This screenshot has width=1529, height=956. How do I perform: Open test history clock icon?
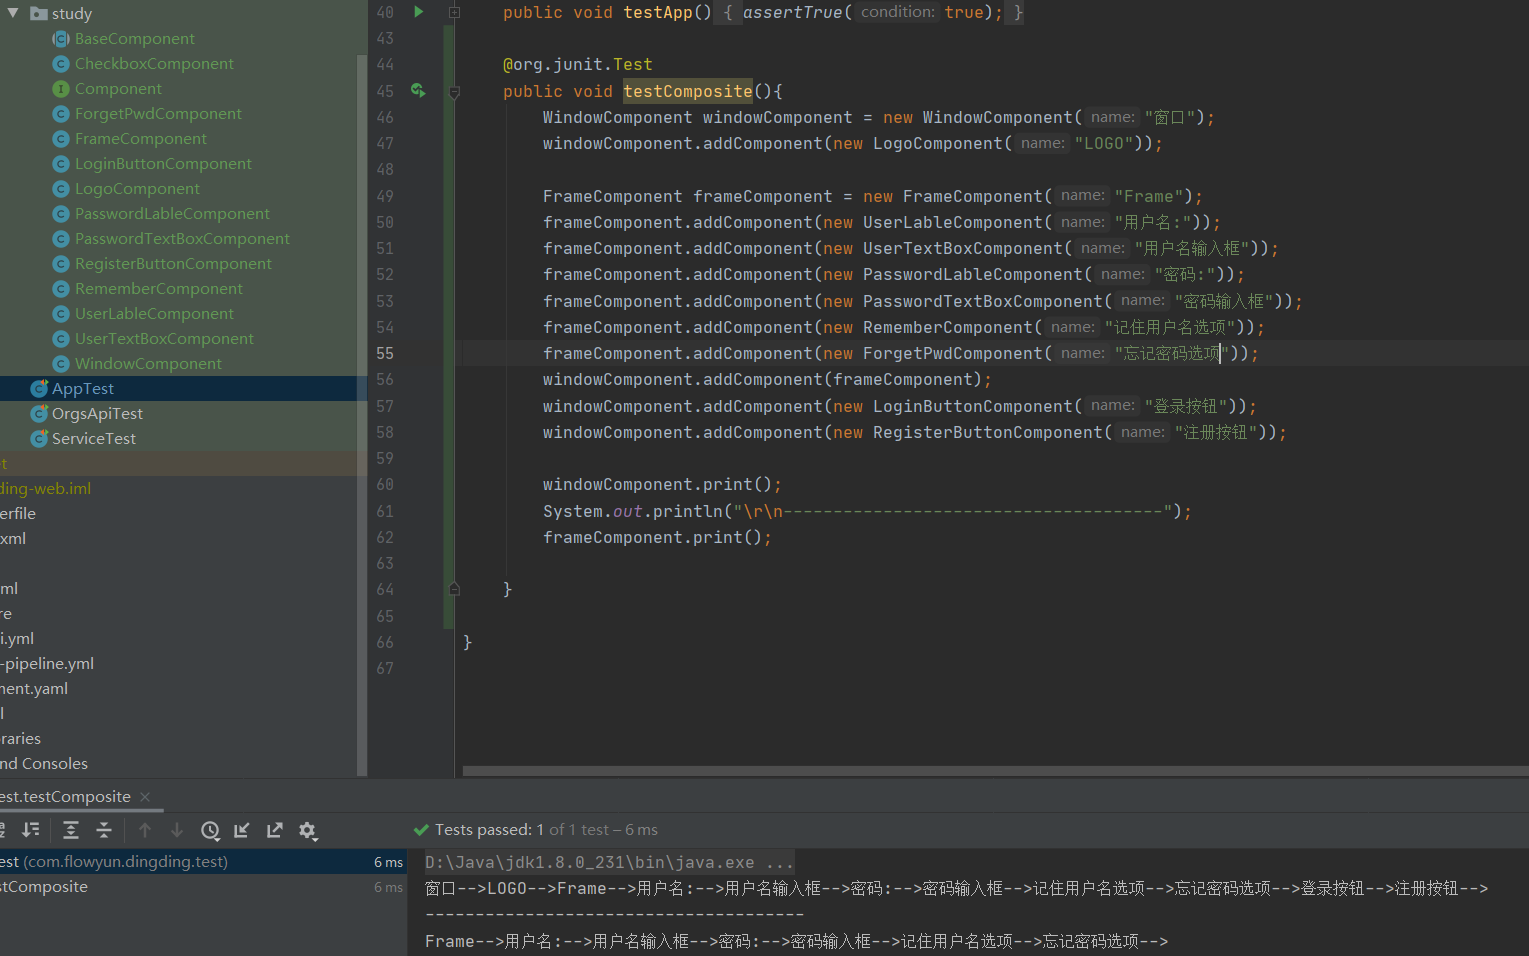coord(210,830)
